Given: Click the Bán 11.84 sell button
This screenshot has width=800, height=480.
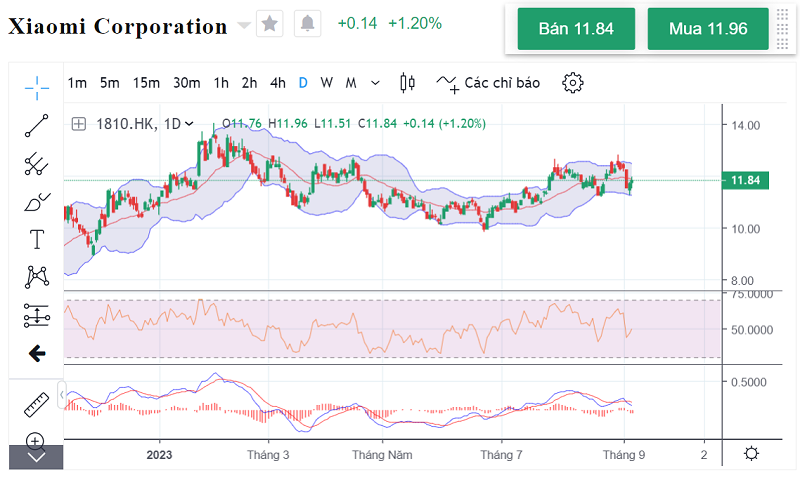Looking at the screenshot, I should (x=575, y=28).
